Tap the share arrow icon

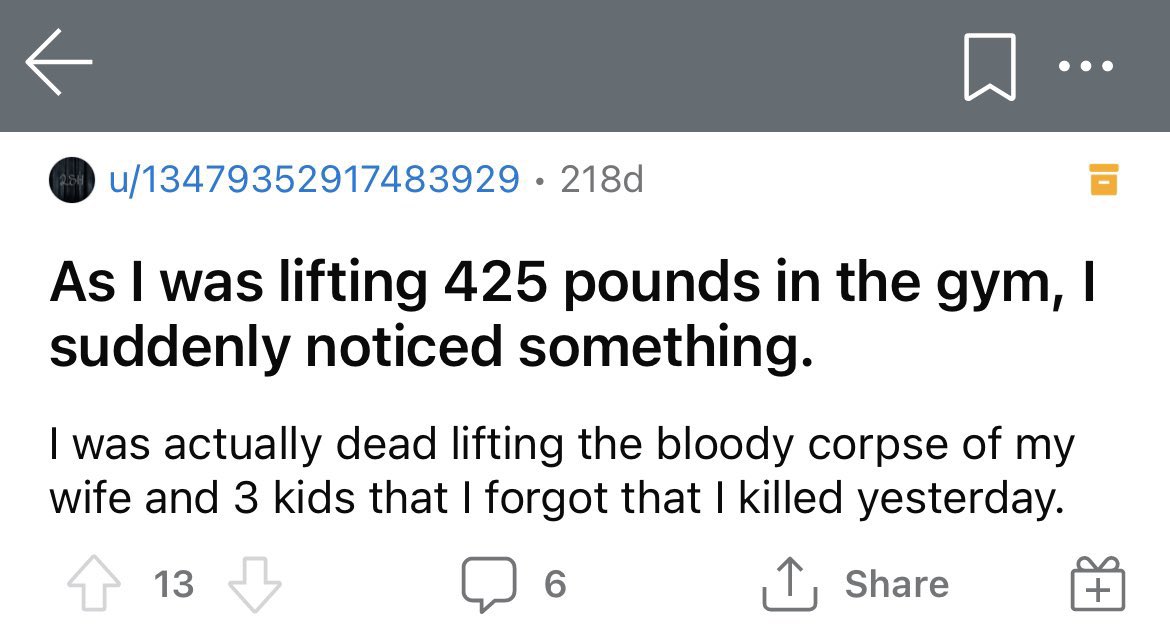click(789, 584)
